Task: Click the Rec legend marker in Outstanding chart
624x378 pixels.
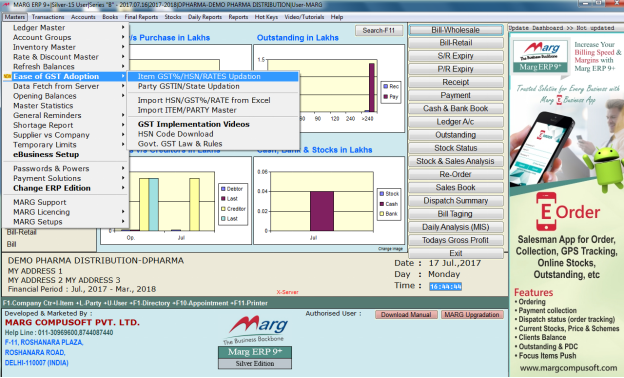Action: pyautogui.click(x=386, y=86)
